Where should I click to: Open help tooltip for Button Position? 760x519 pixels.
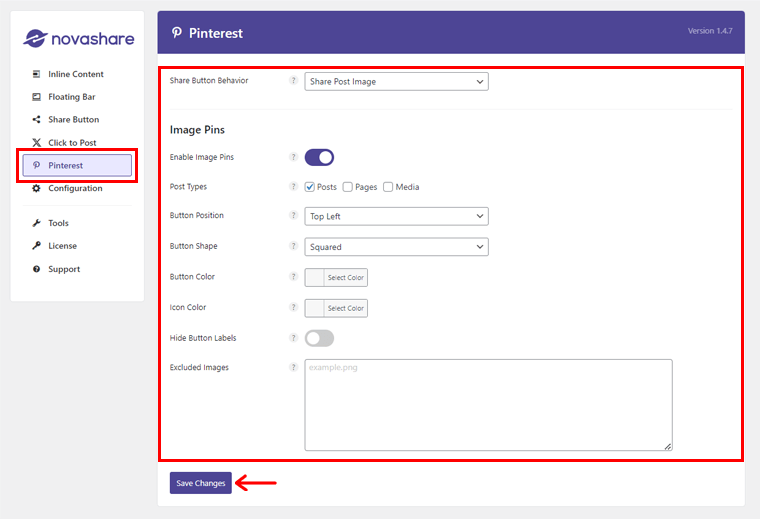pyautogui.click(x=293, y=215)
